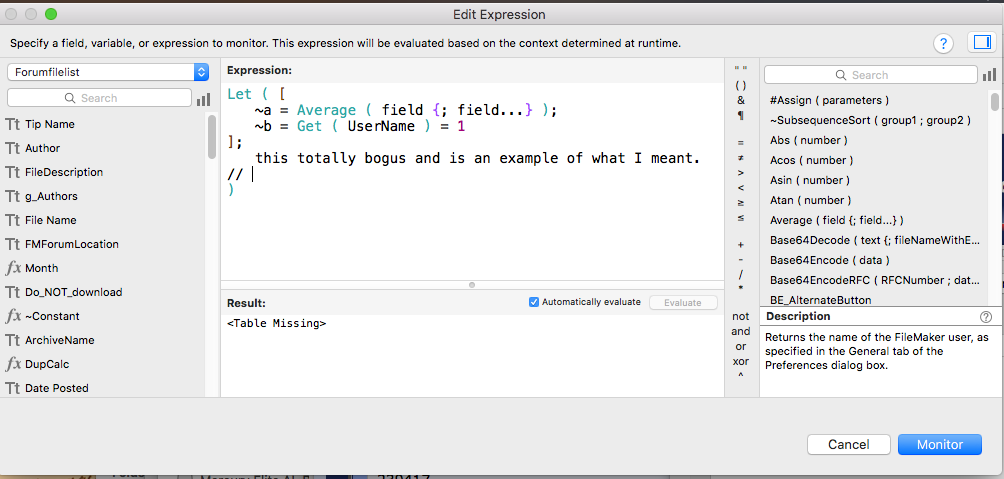Insert the 'xor' logical operator
Image resolution: width=1004 pixels, height=479 pixels.
click(x=741, y=361)
